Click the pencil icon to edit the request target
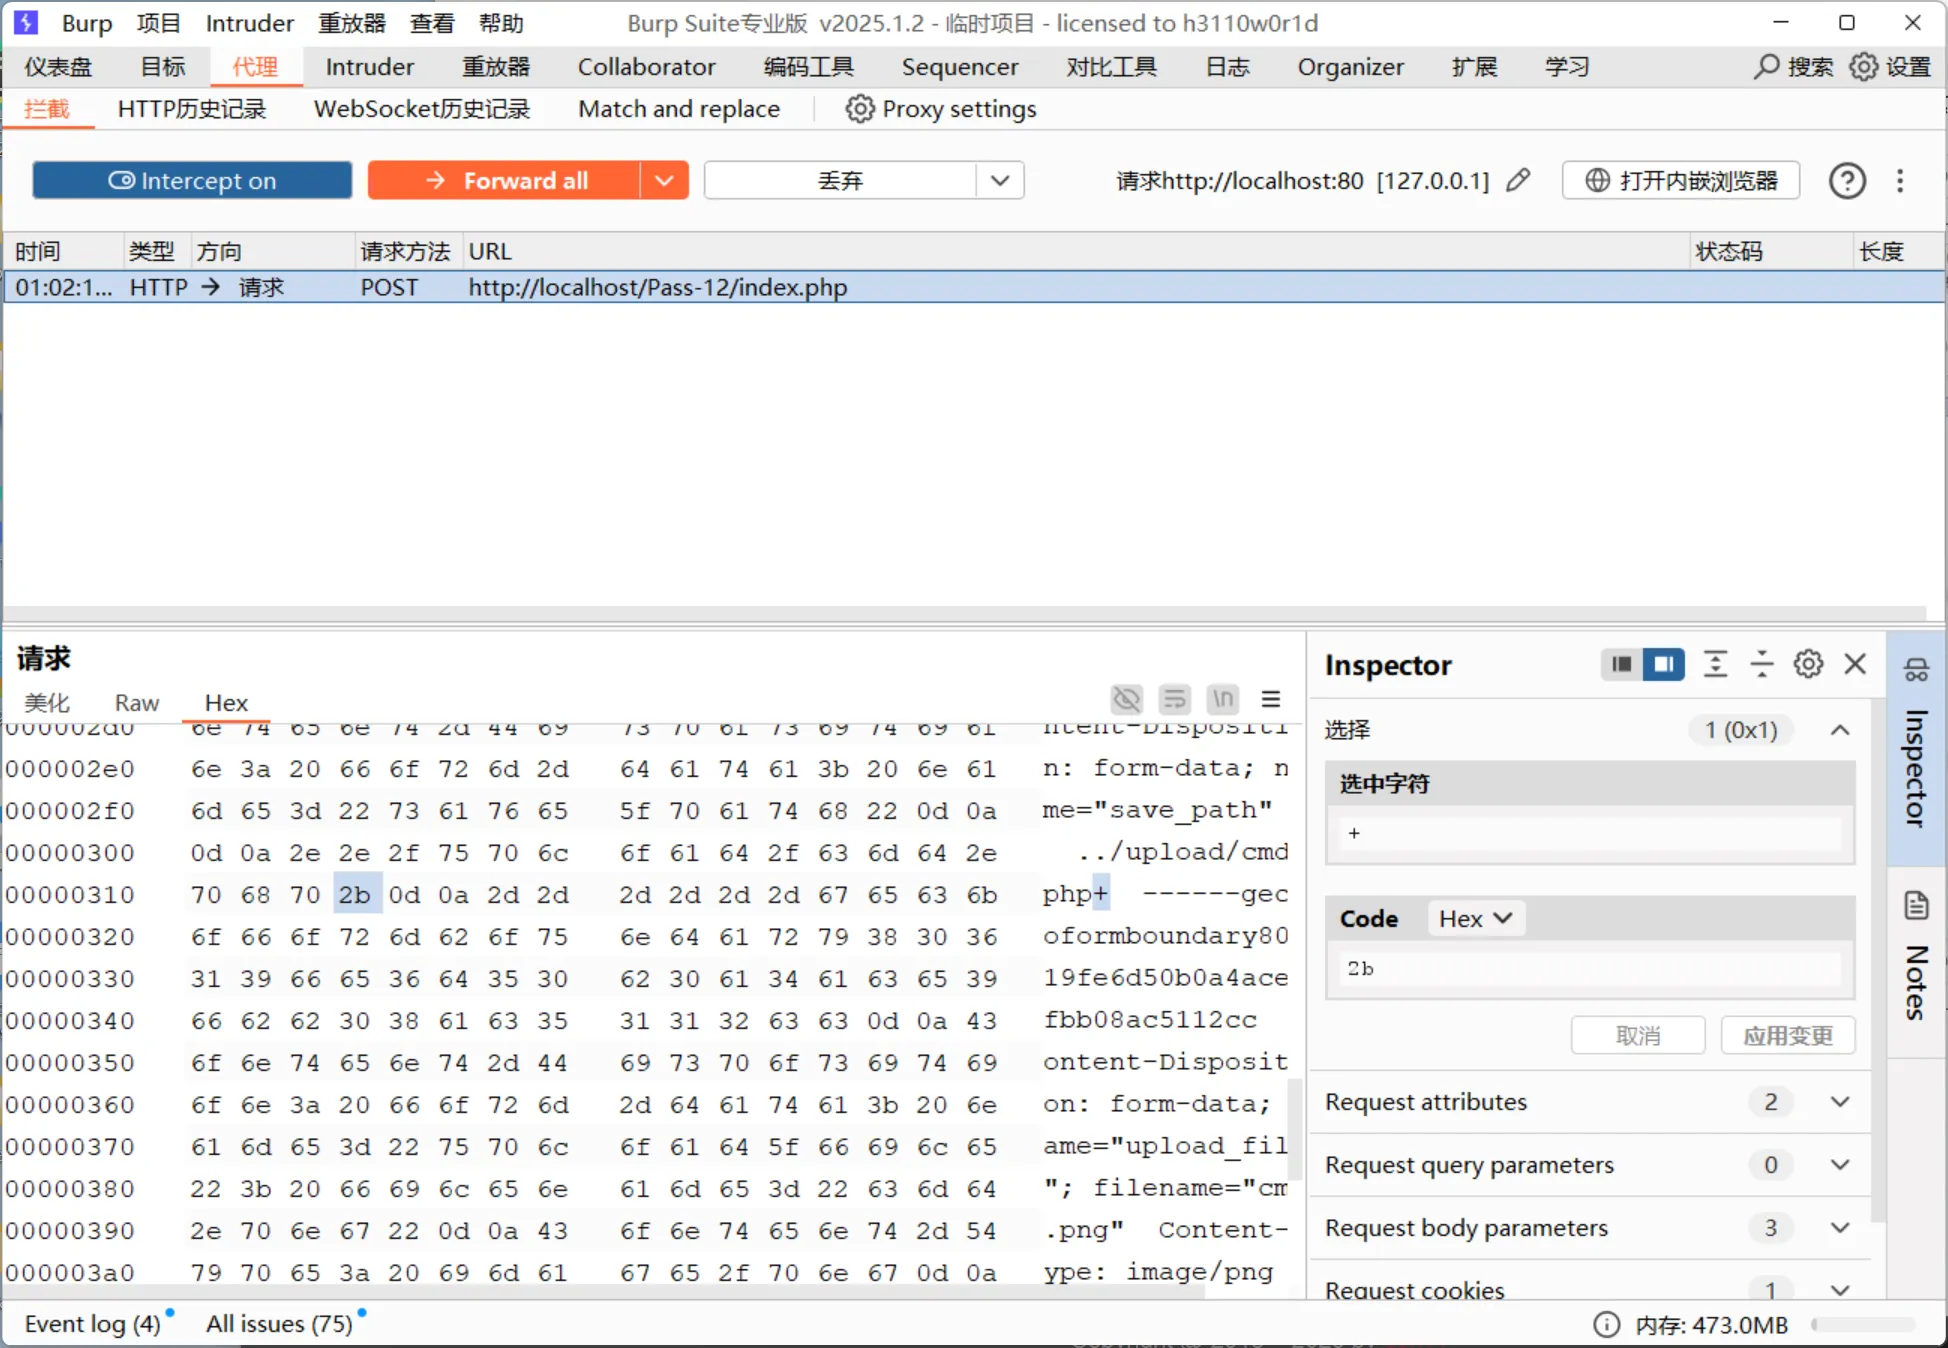This screenshot has height=1348, width=1948. click(x=1518, y=180)
